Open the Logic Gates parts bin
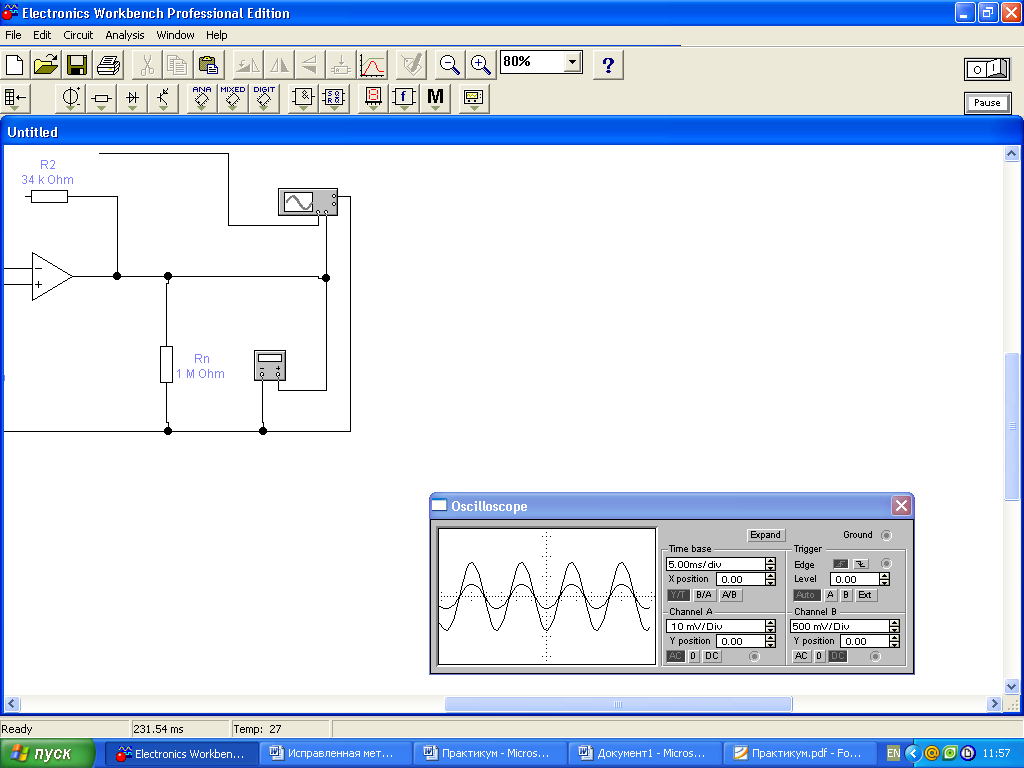 (304, 98)
